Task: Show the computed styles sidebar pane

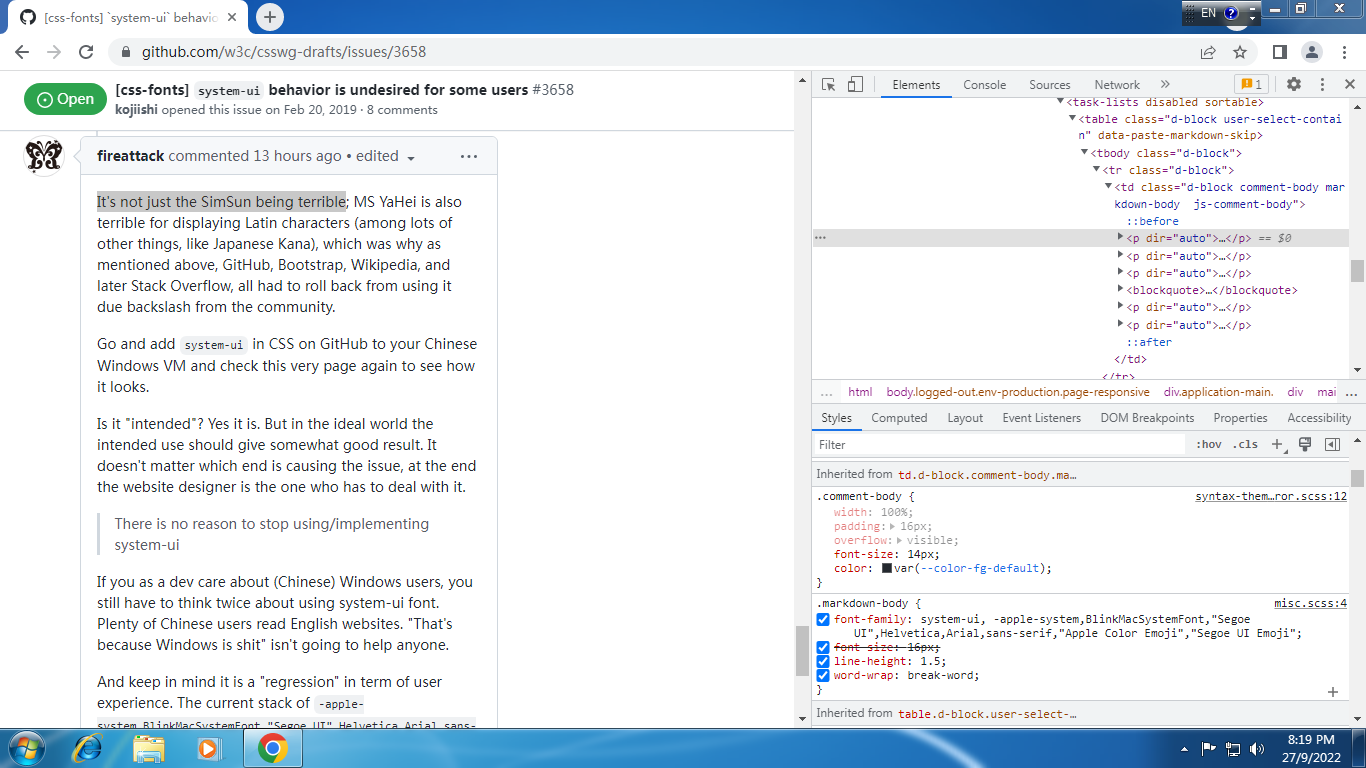Action: (x=1332, y=445)
